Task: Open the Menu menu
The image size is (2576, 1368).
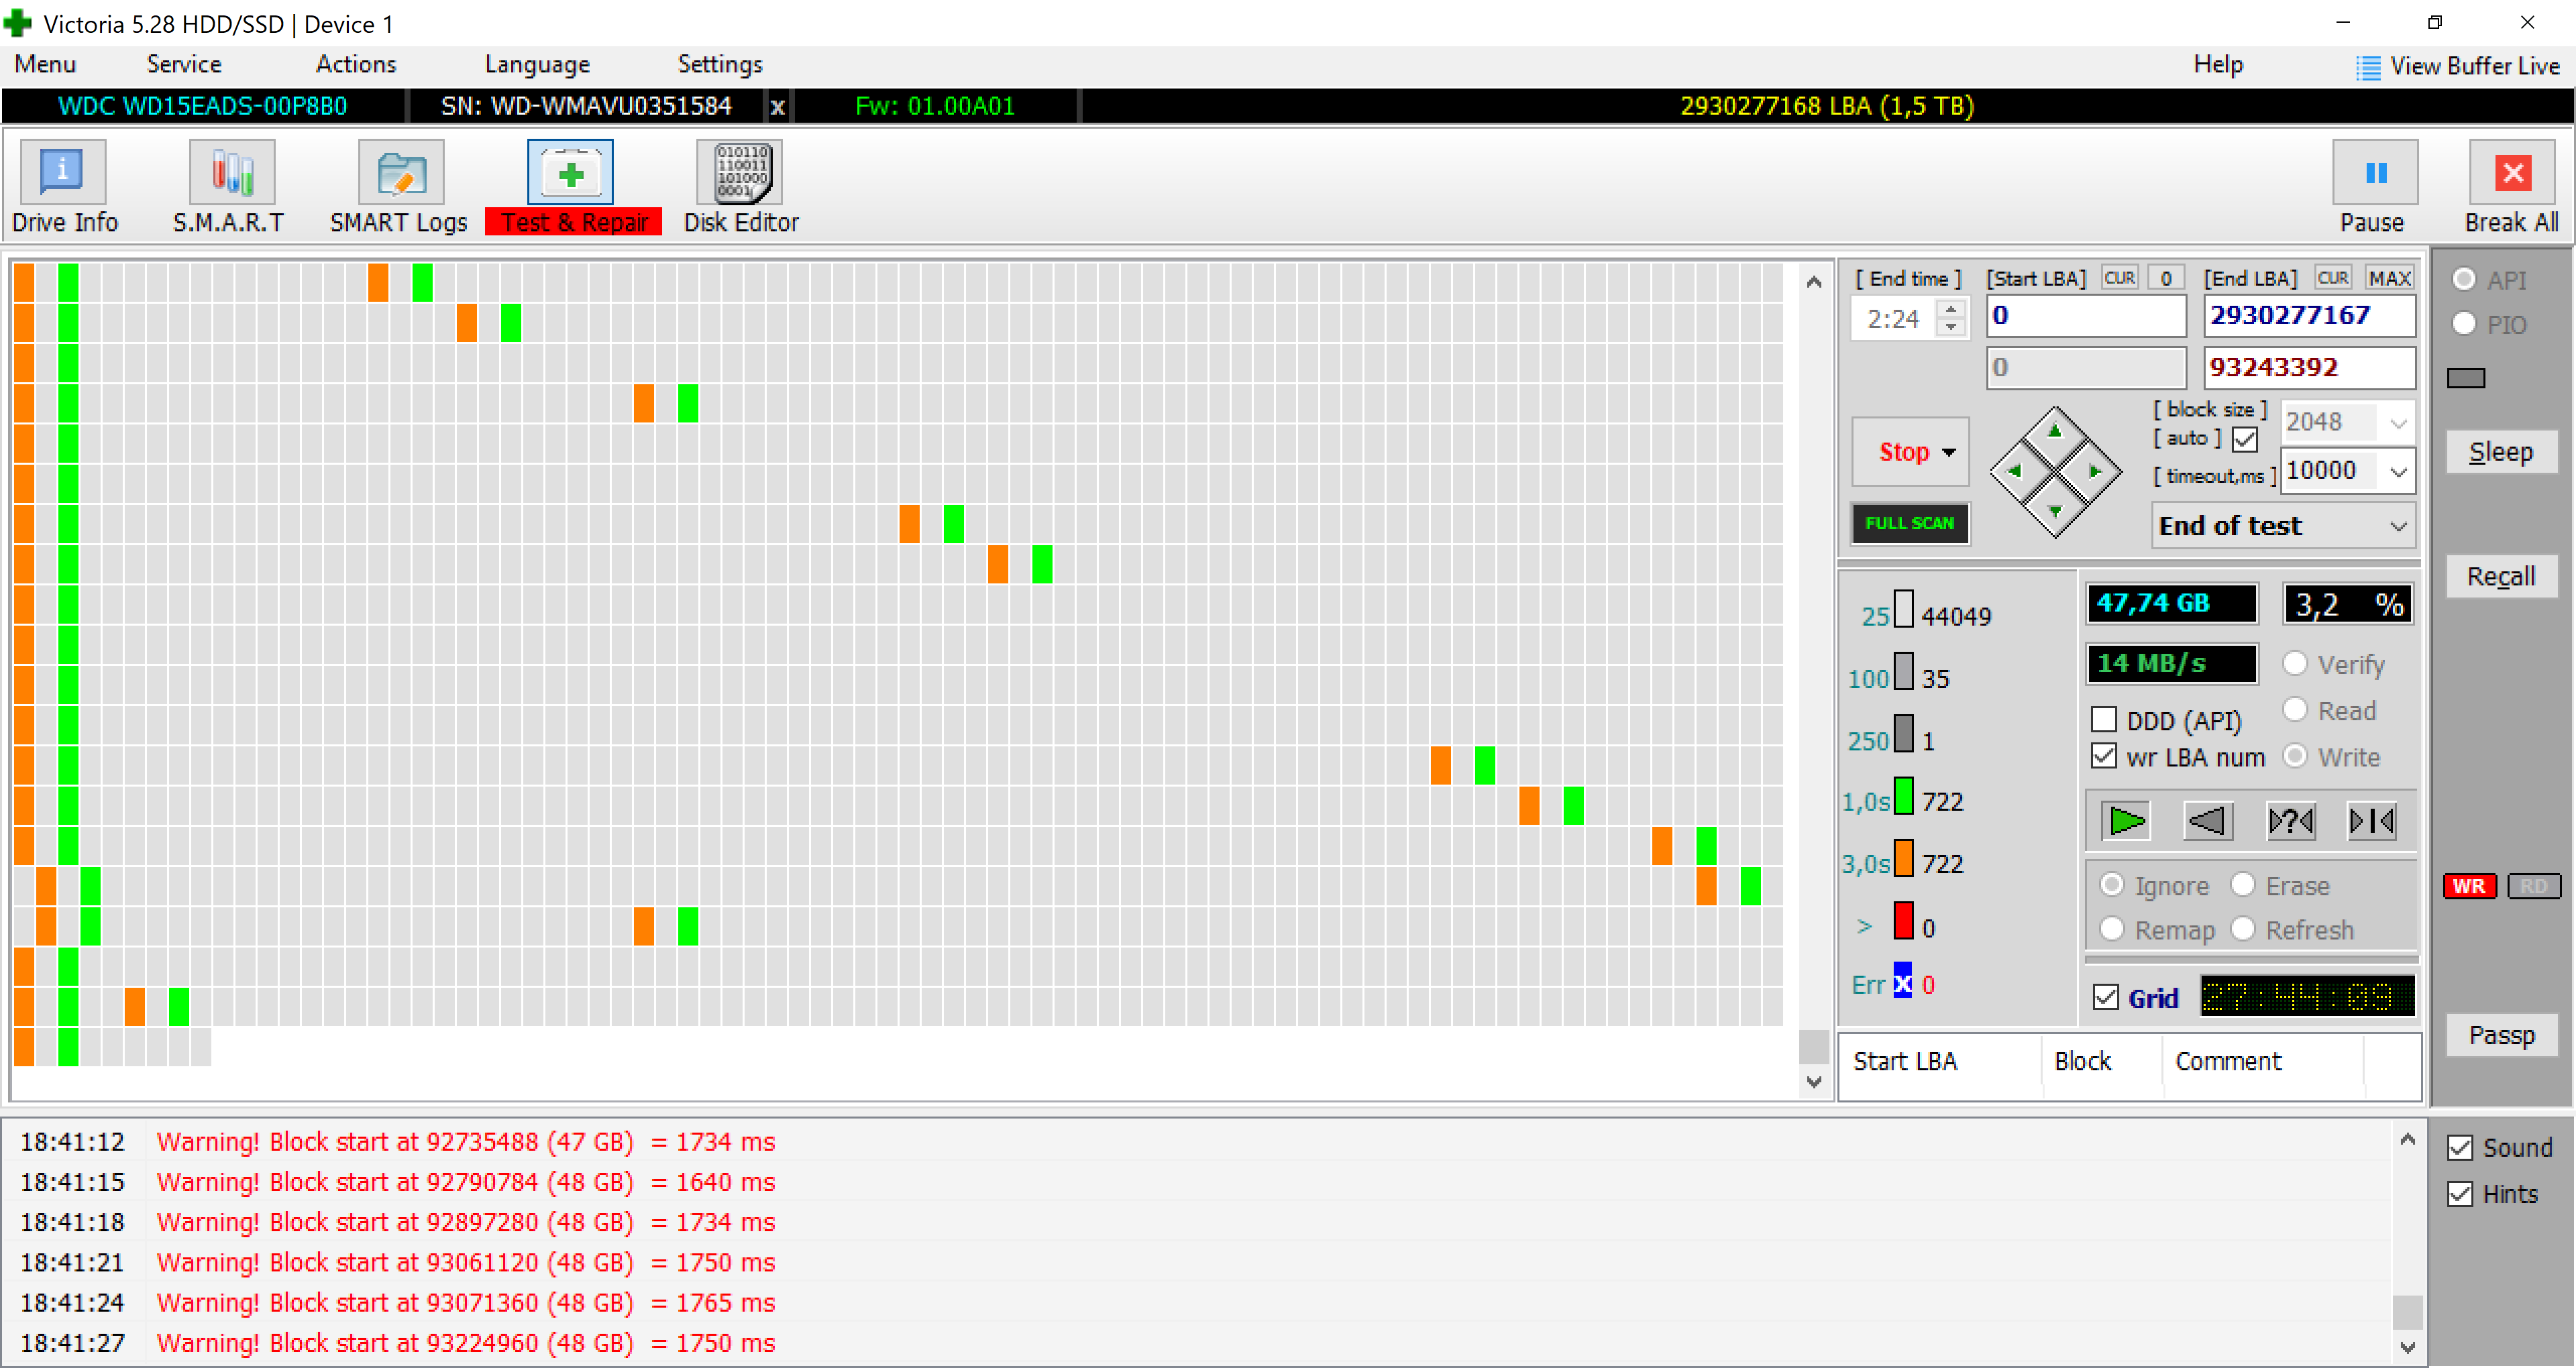Action: [45, 65]
